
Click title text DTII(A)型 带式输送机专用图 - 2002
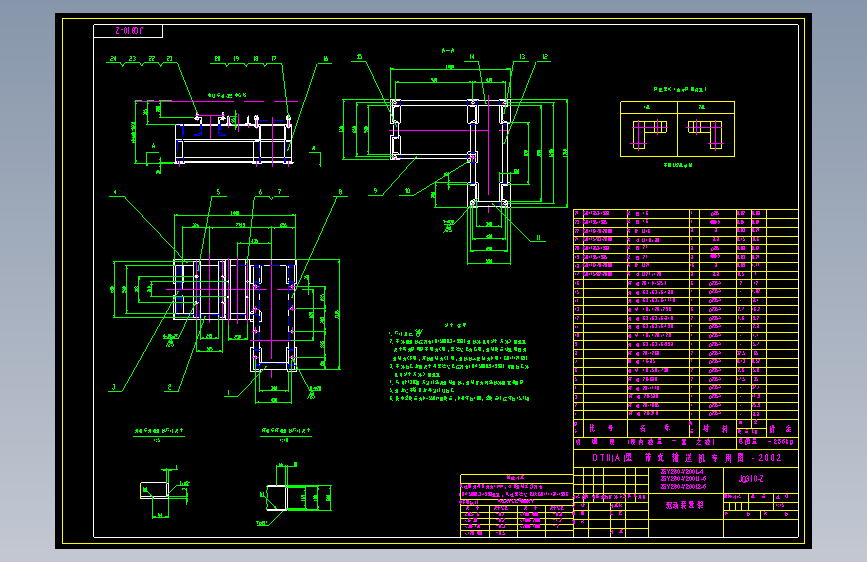coord(687,457)
